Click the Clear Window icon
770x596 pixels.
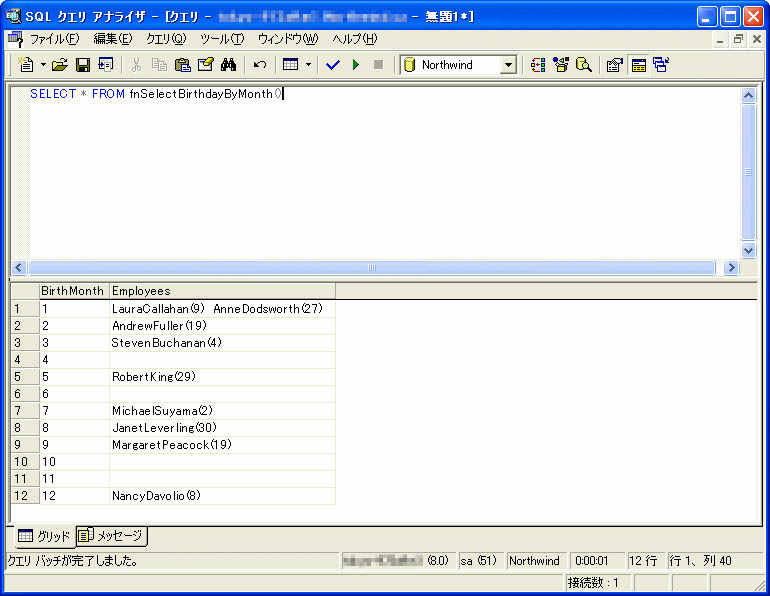click(205, 65)
